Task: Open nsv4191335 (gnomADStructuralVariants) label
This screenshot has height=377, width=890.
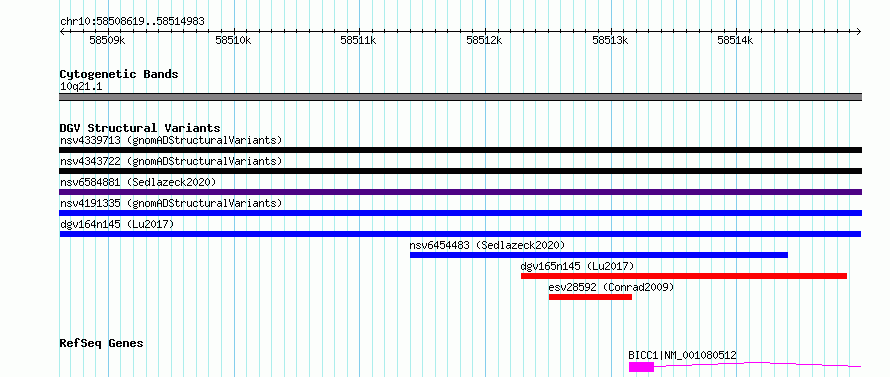Action: (x=171, y=203)
